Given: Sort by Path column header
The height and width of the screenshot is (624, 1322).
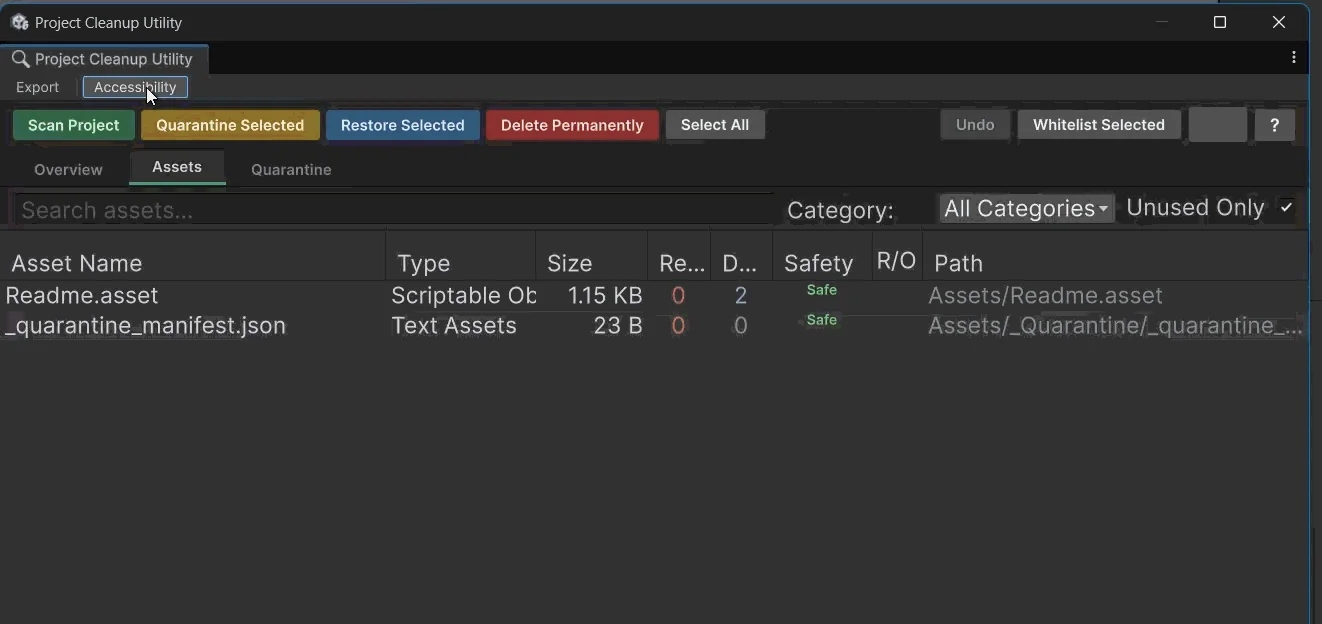Looking at the screenshot, I should click(1115, 263).
